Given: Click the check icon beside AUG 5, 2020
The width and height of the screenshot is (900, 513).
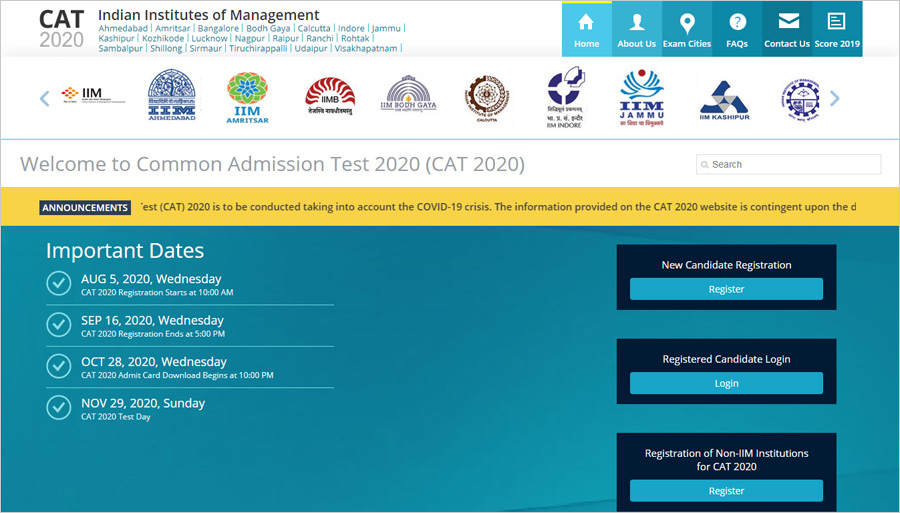Looking at the screenshot, I should point(59,283).
